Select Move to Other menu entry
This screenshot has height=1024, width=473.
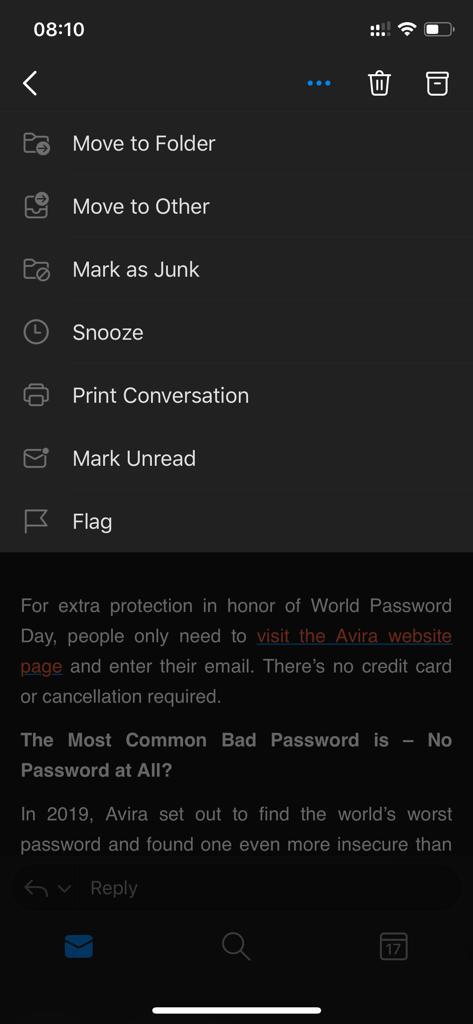click(236, 206)
